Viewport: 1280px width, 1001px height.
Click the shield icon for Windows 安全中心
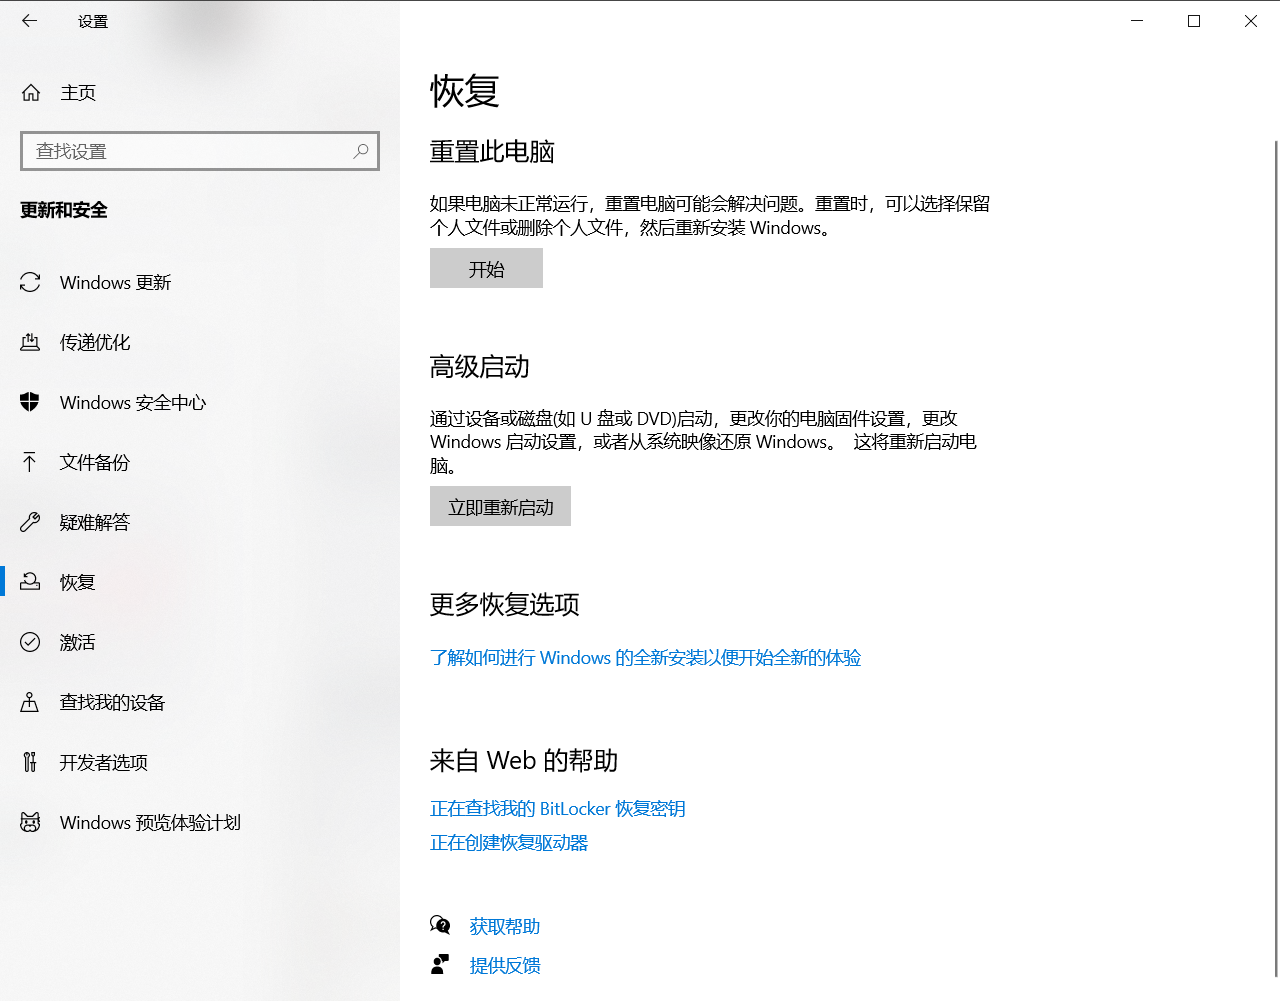point(30,402)
